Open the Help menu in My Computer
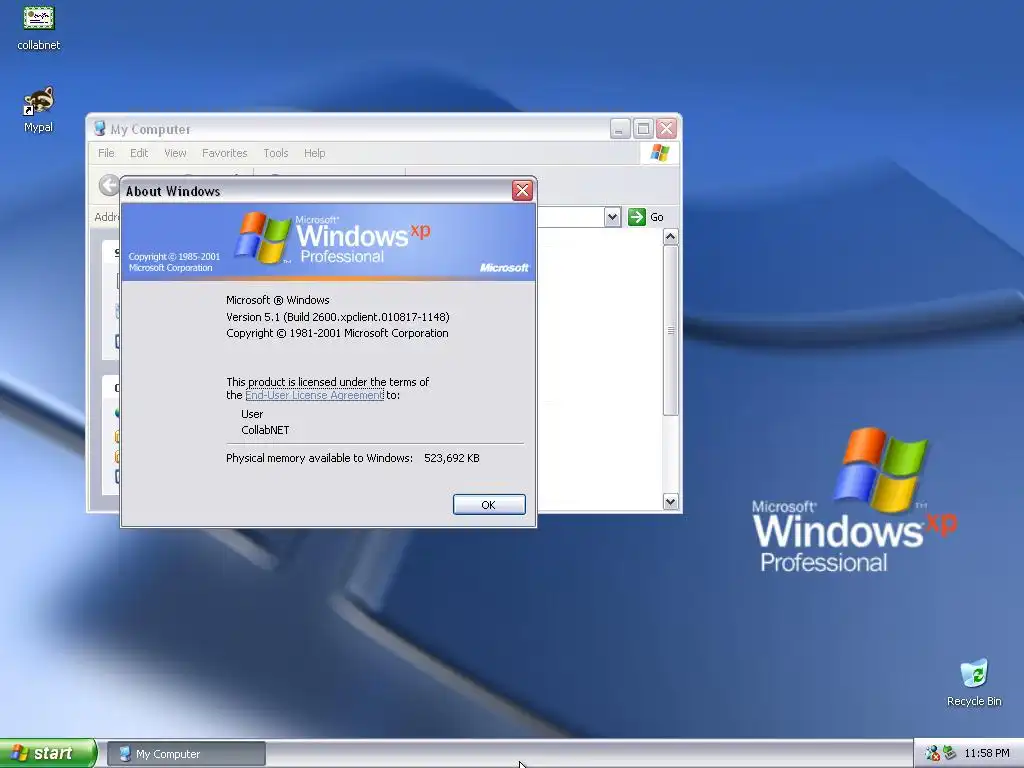Viewport: 1024px width, 768px height. (x=314, y=153)
